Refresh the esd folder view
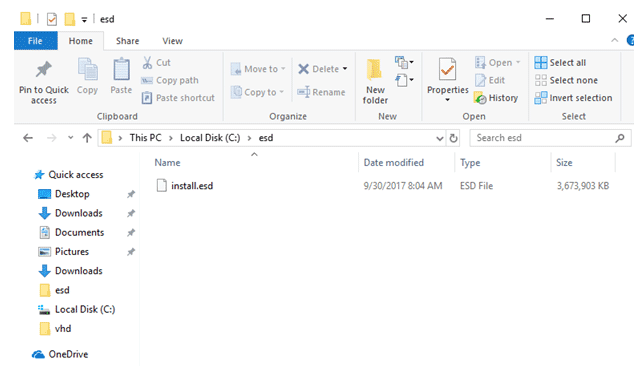The image size is (638, 370). 453,138
